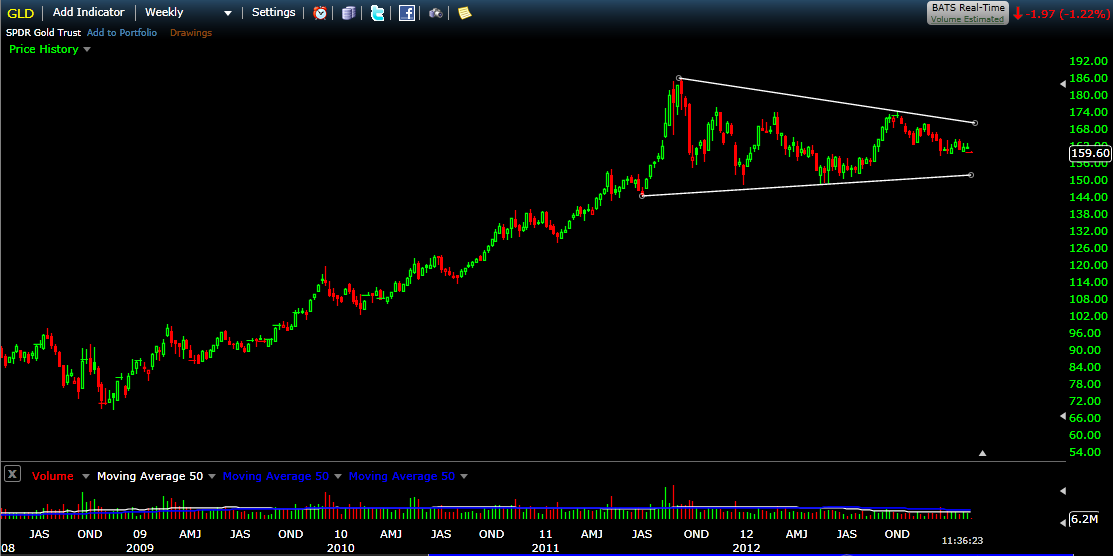Click the 192.00 price axis label
The image size is (1113, 556).
1088,61
